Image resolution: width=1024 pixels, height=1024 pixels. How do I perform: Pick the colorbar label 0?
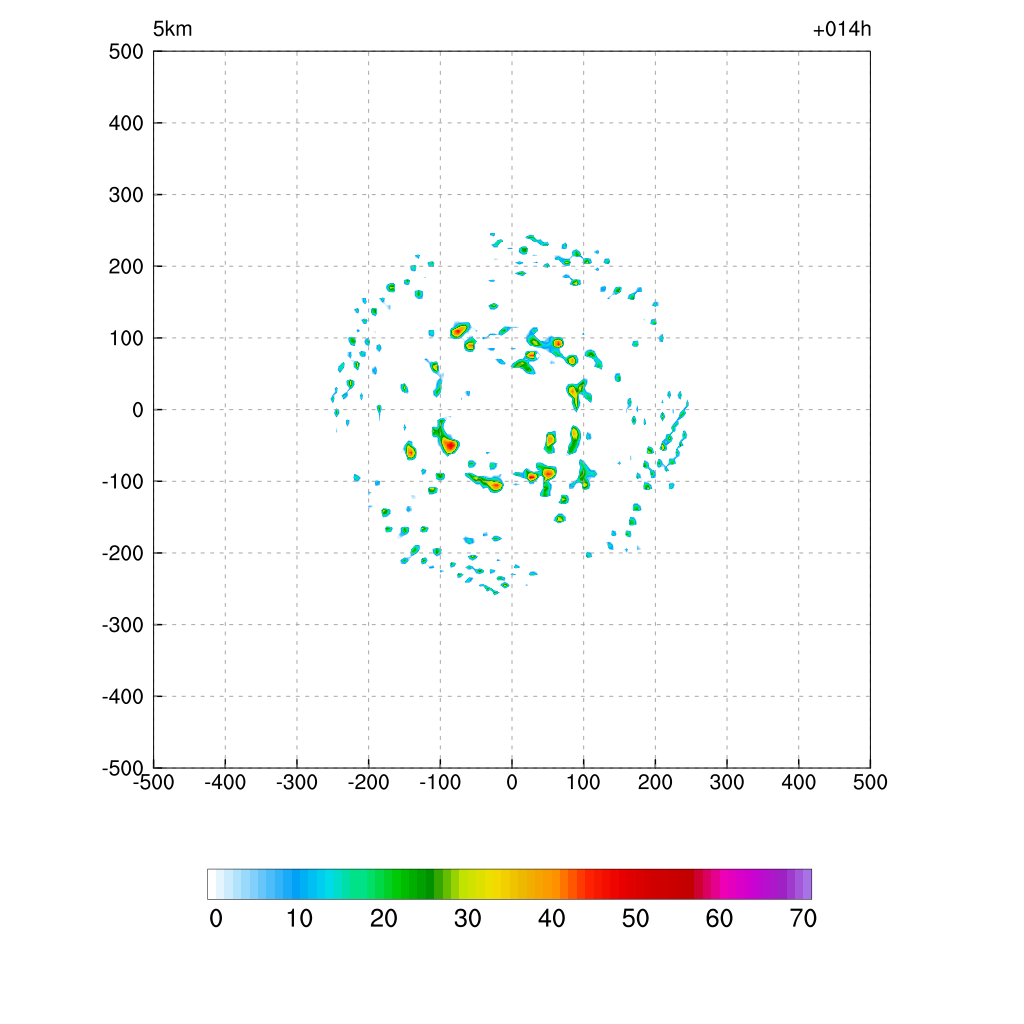click(216, 919)
